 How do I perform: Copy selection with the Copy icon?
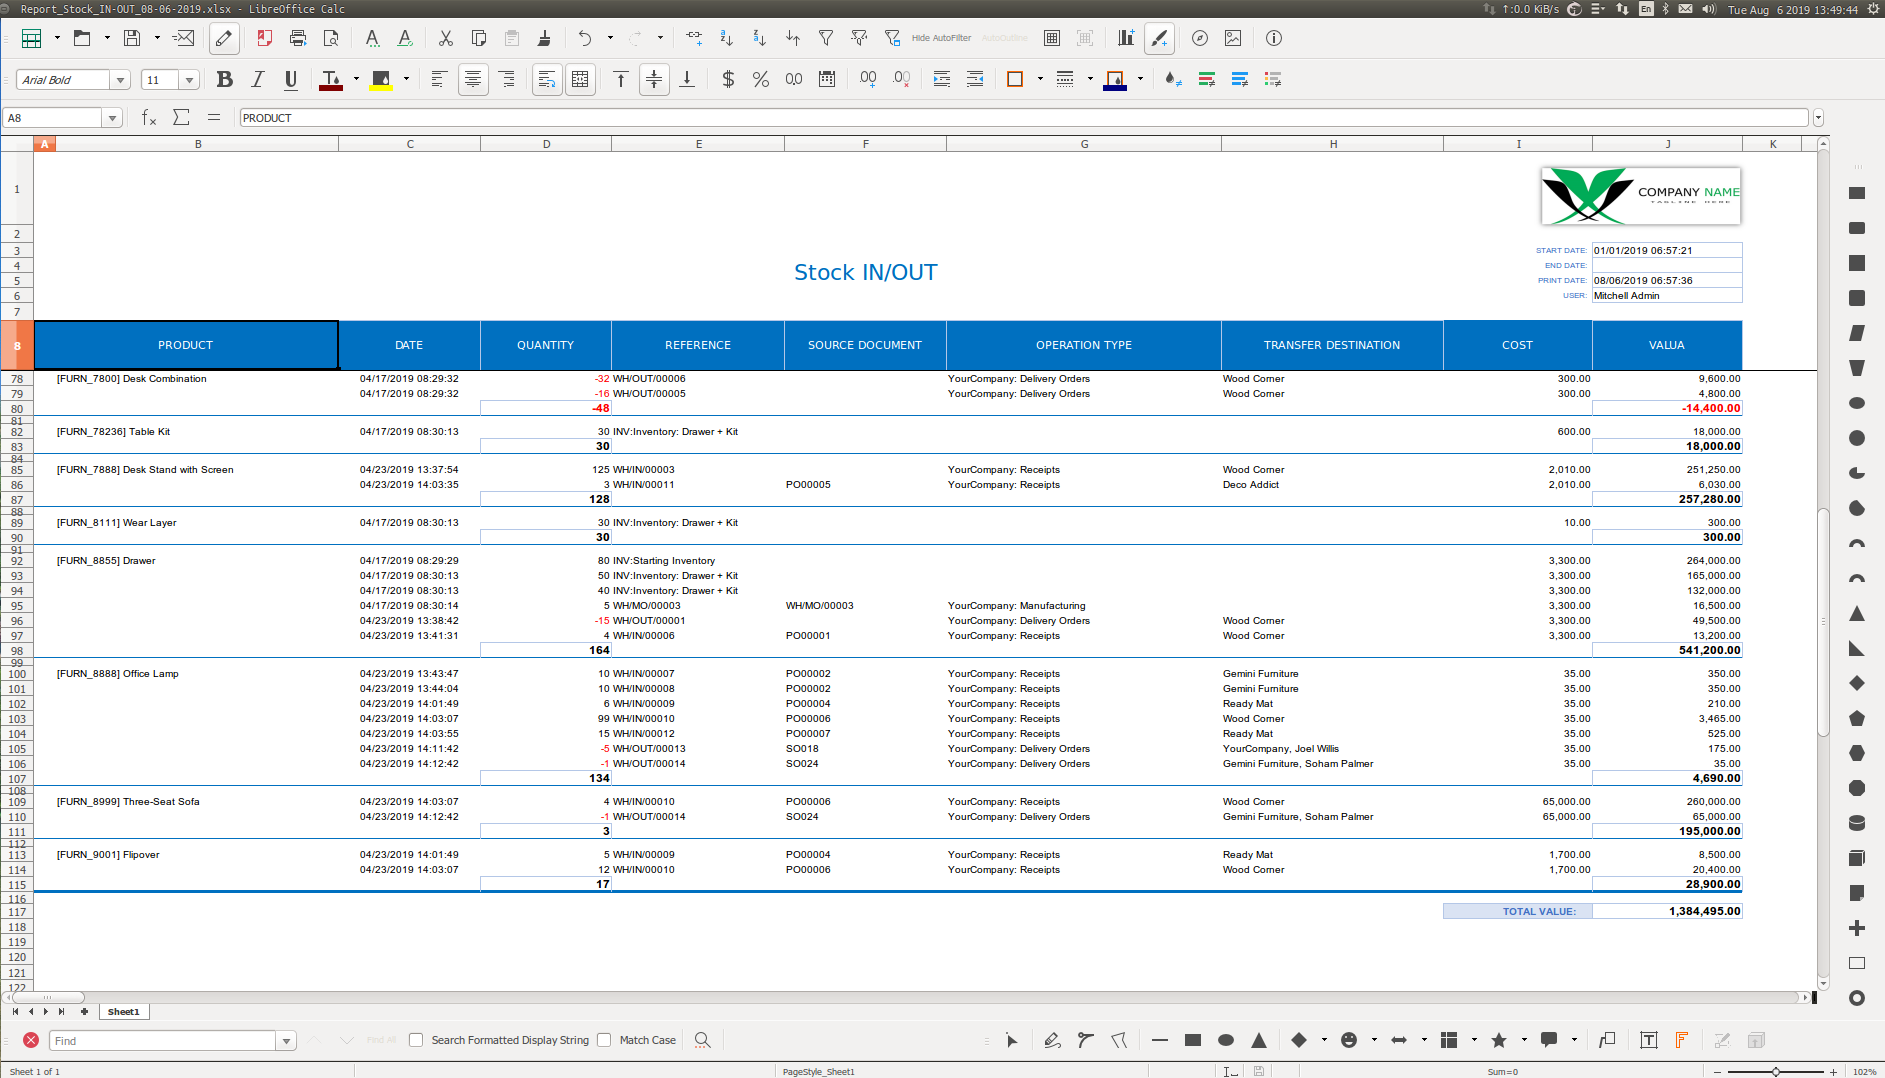tap(479, 38)
